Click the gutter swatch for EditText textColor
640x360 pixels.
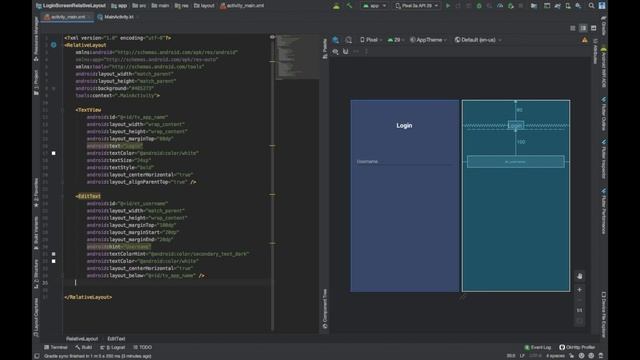[x=53, y=261]
